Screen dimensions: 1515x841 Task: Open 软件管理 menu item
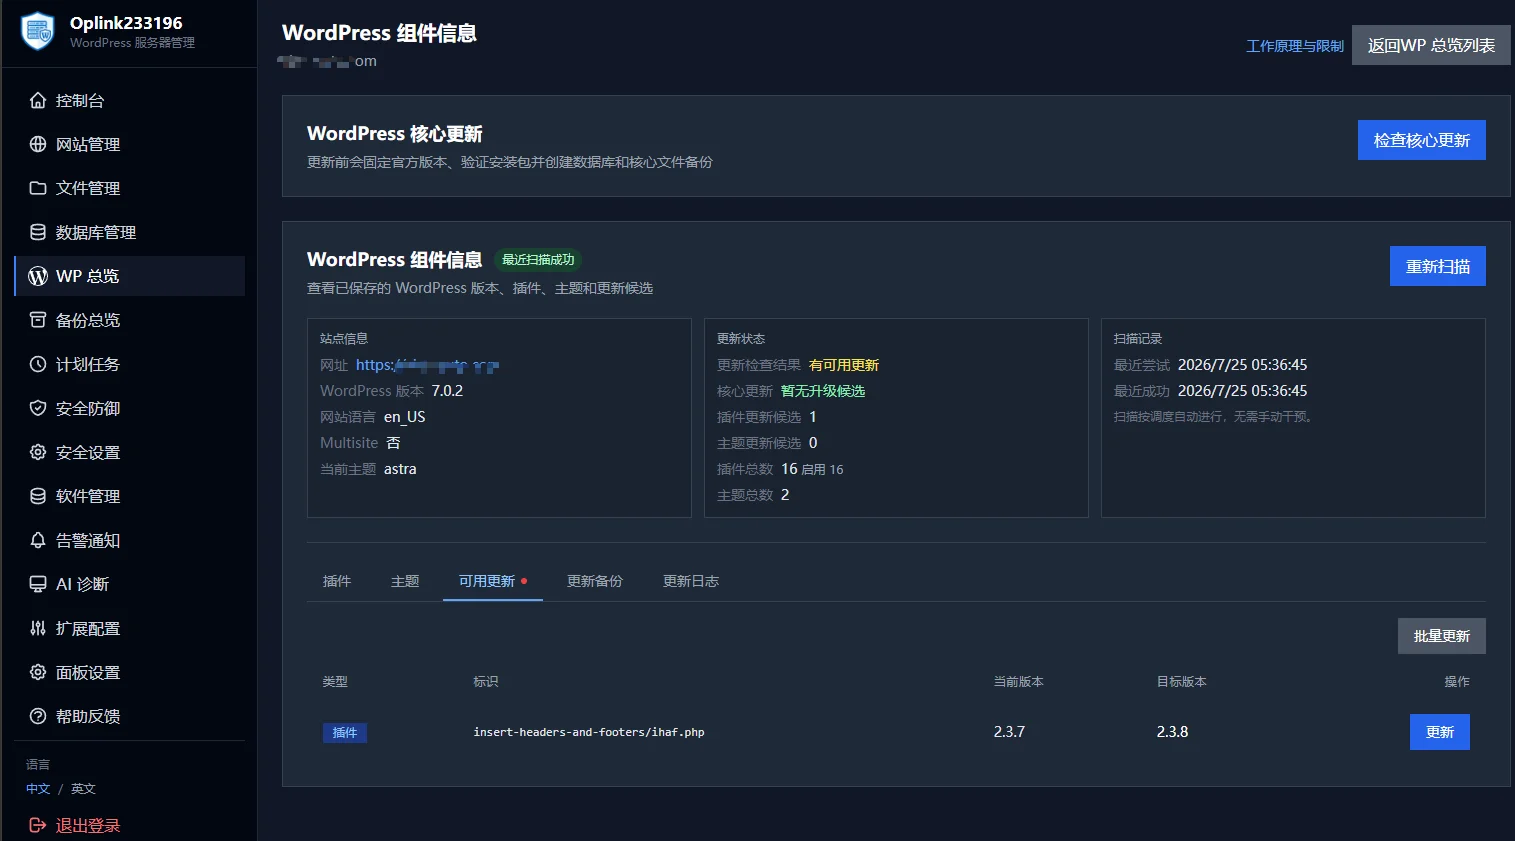pos(130,496)
